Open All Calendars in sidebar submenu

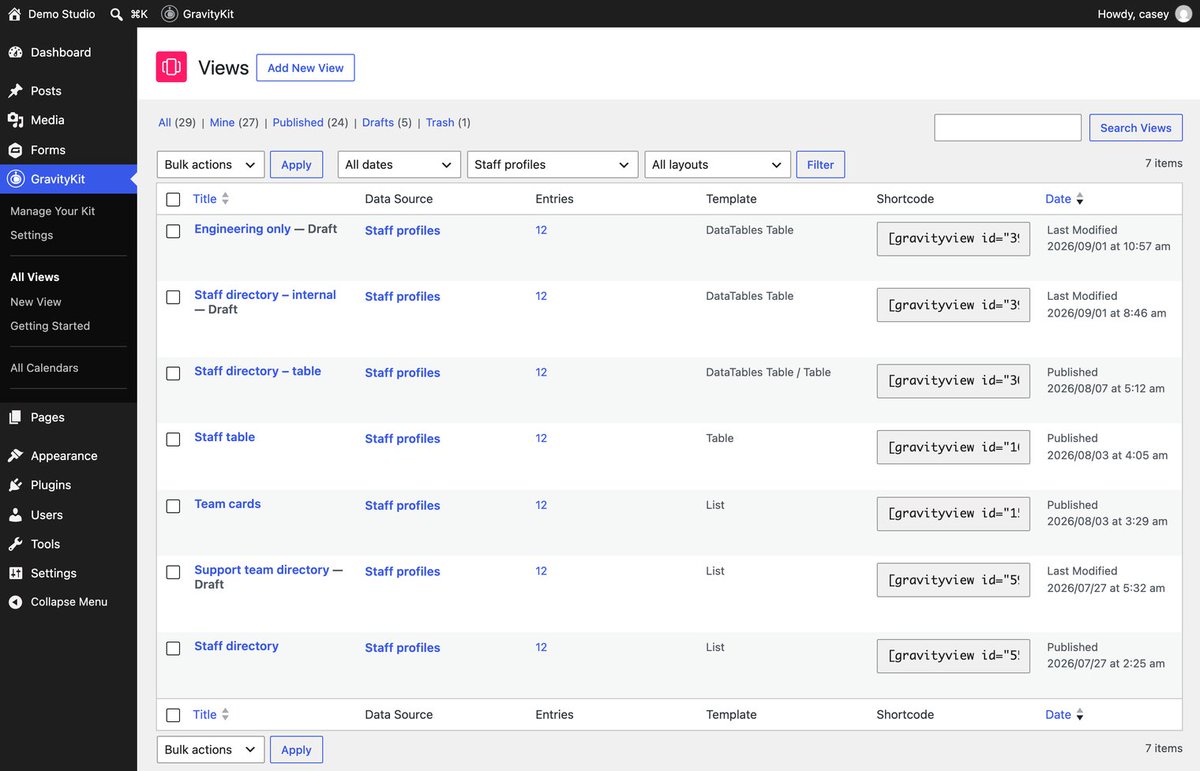pyautogui.click(x=44, y=368)
